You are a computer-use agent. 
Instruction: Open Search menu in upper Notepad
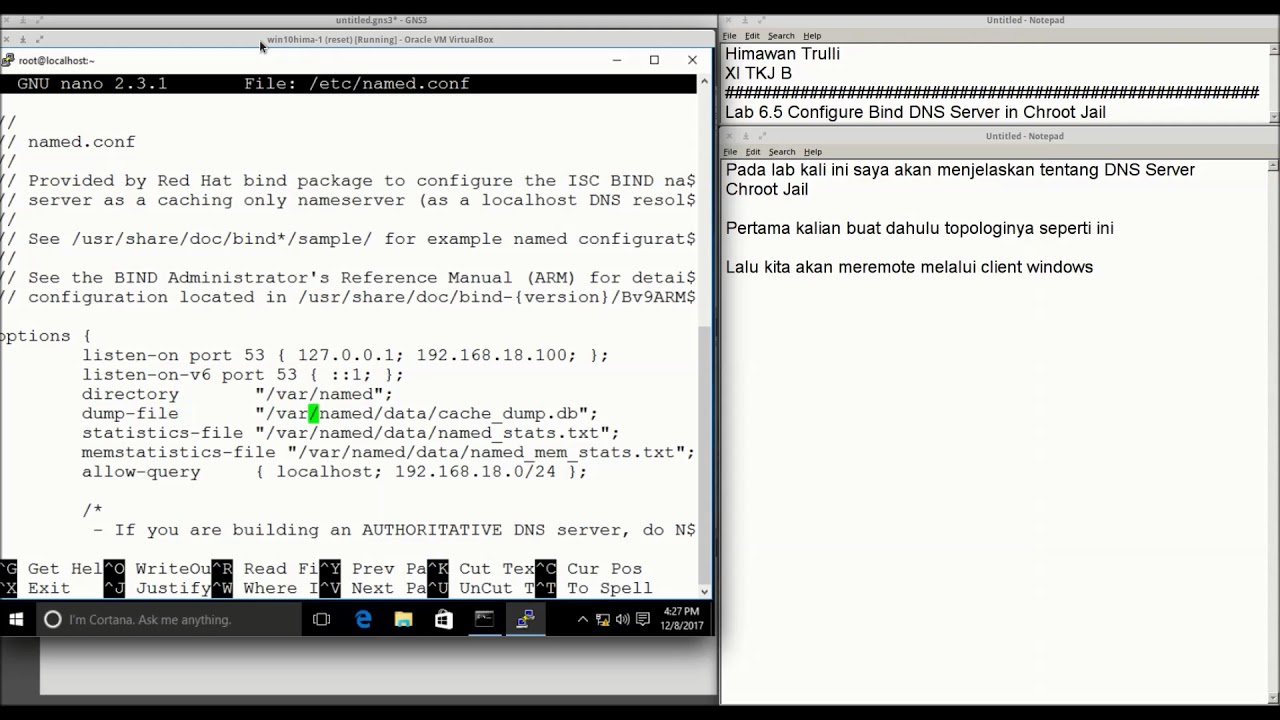point(781,36)
